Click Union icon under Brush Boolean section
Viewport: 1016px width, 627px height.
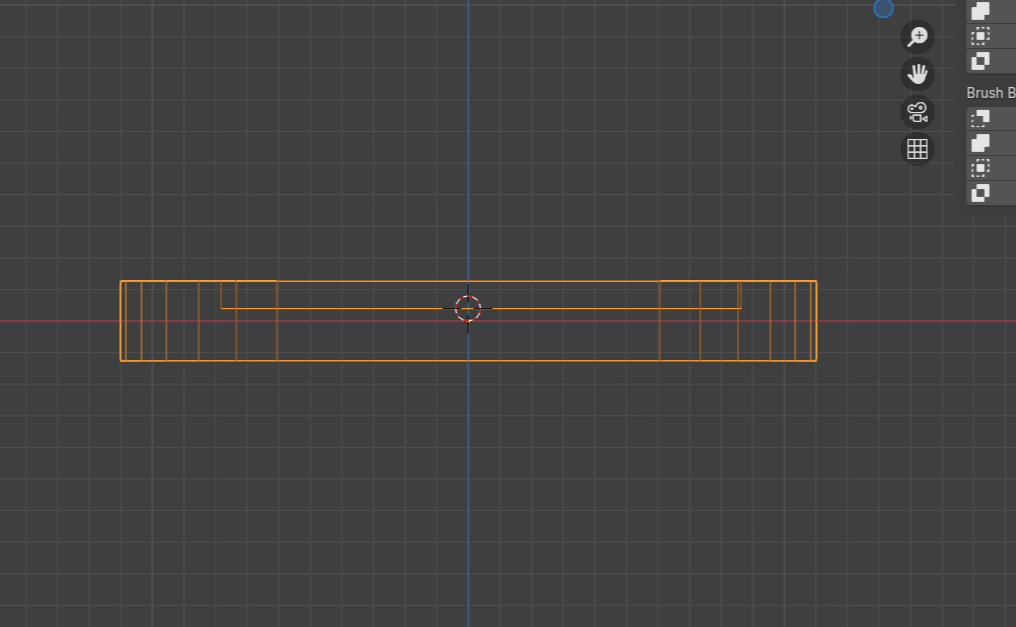click(980, 143)
